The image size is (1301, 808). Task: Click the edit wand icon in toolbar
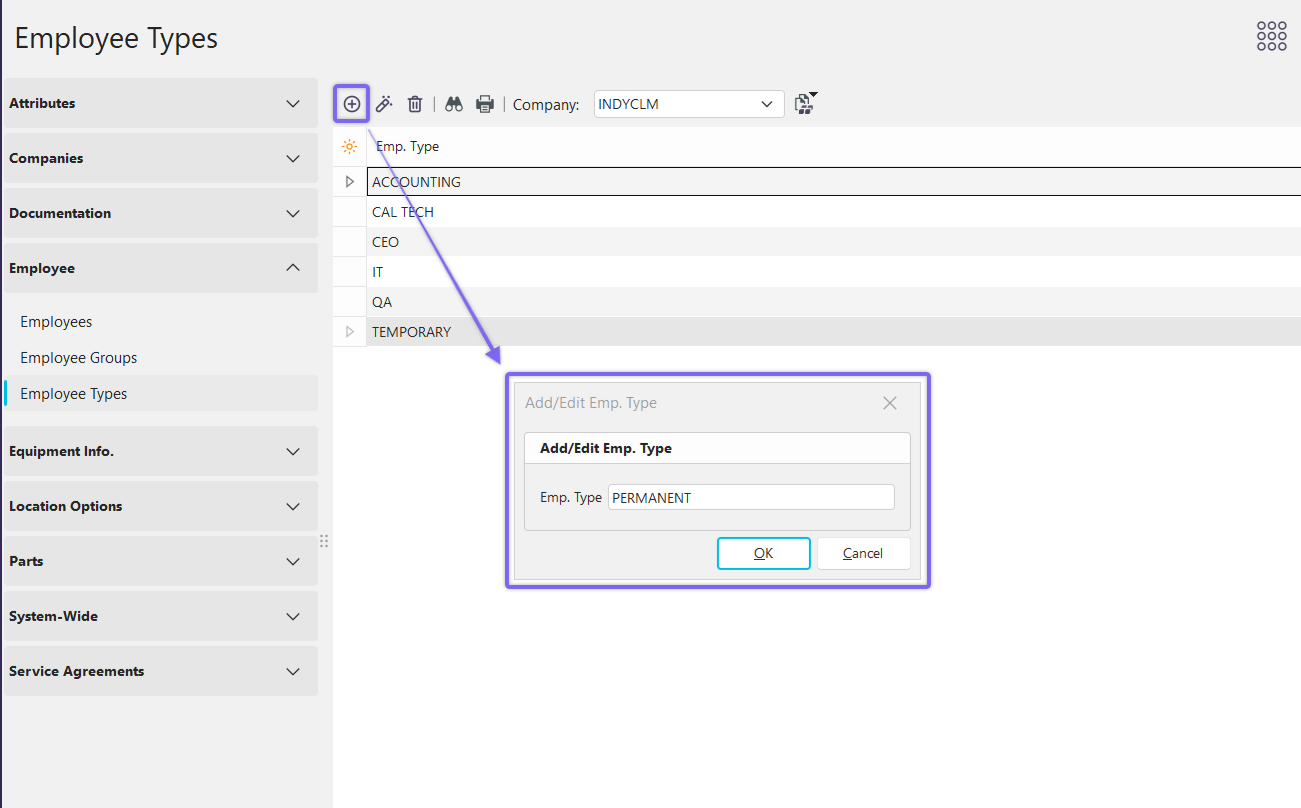click(384, 104)
